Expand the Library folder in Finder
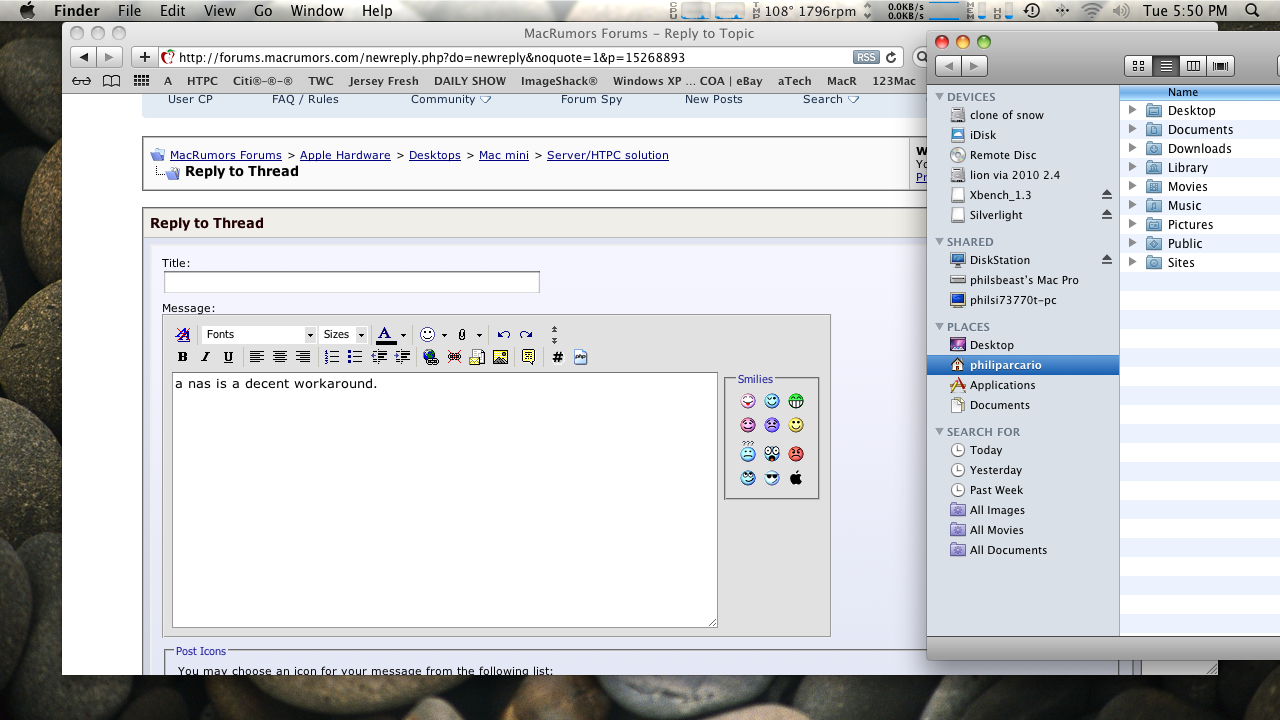The height and width of the screenshot is (720, 1280). point(1132,167)
